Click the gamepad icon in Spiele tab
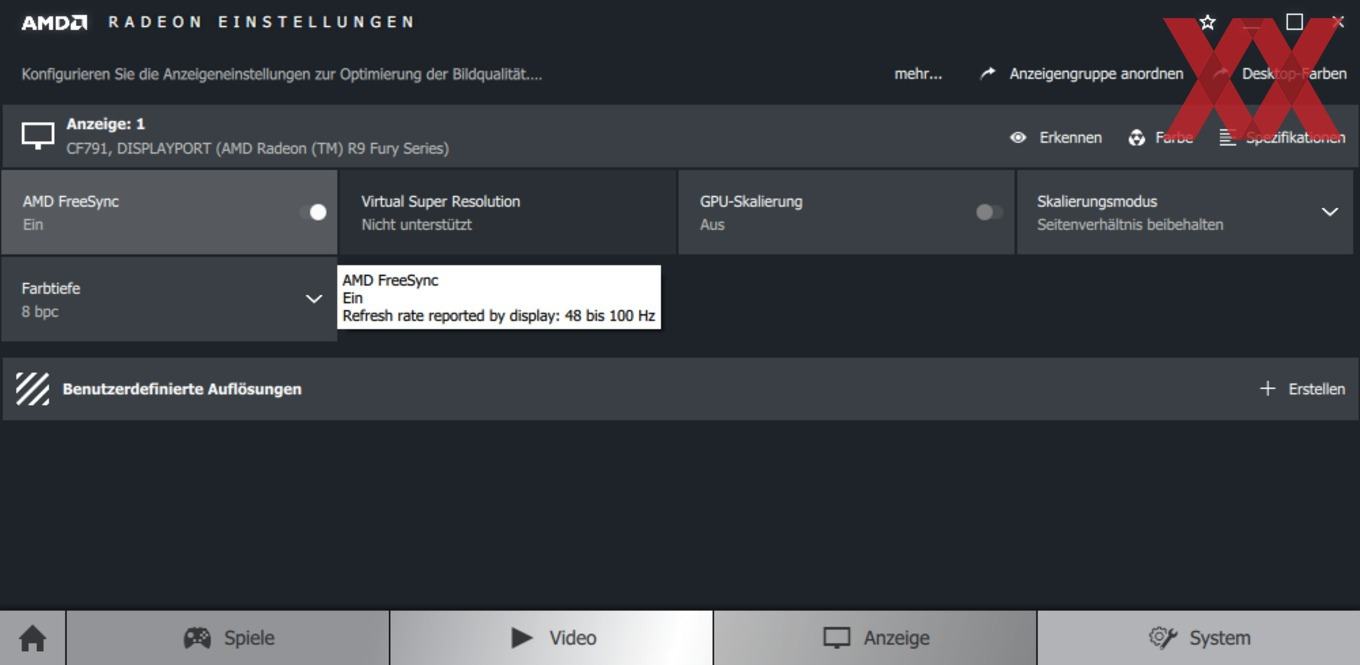Viewport: 1360px width, 665px height. click(x=197, y=638)
